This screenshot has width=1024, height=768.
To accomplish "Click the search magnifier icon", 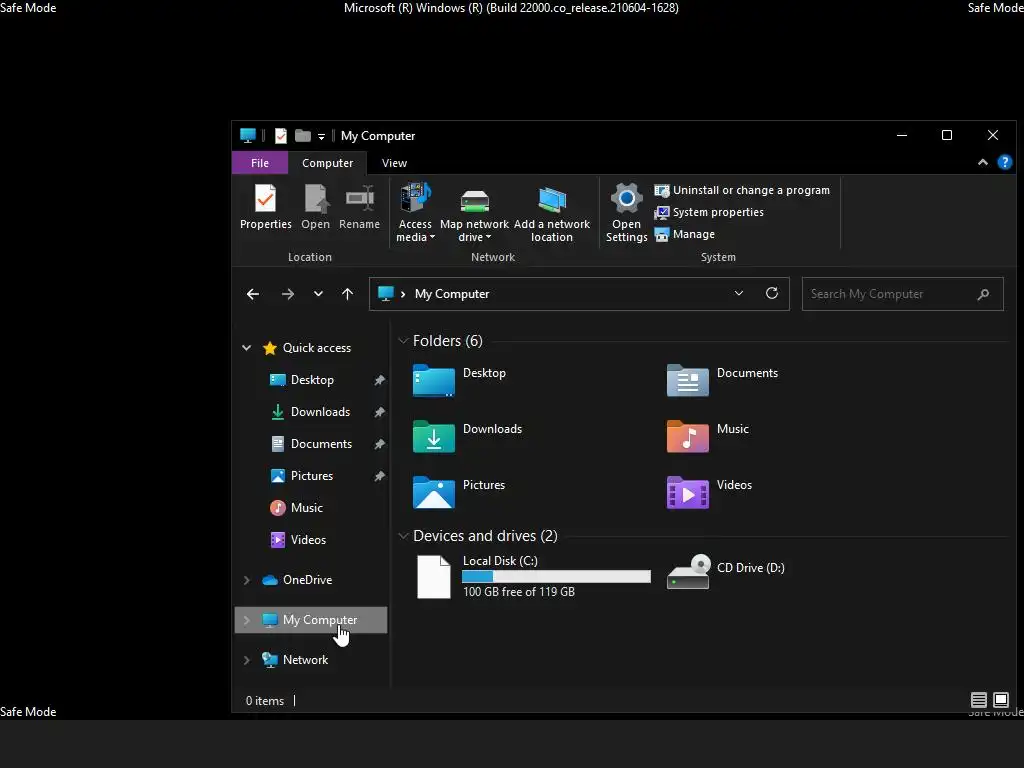I will [983, 294].
